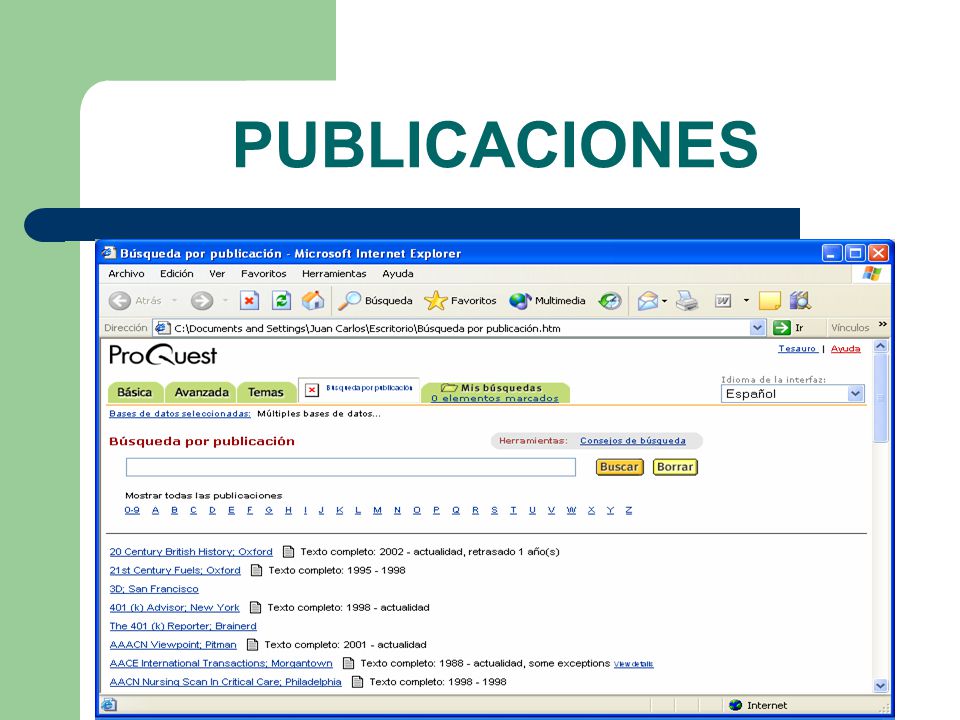Image resolution: width=960 pixels, height=720 pixels.
Task: Open the red Ayuda link
Action: click(846, 348)
